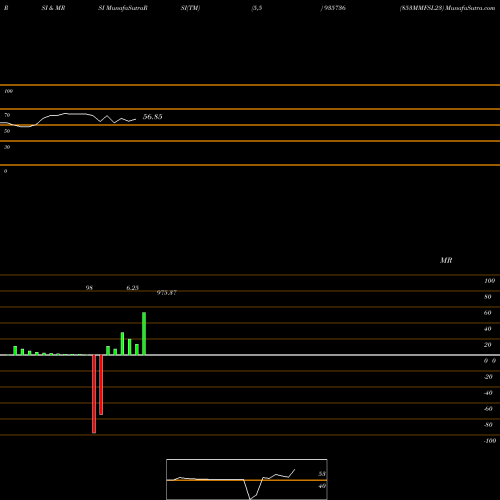Click the RSI value label 56.85

153,117
